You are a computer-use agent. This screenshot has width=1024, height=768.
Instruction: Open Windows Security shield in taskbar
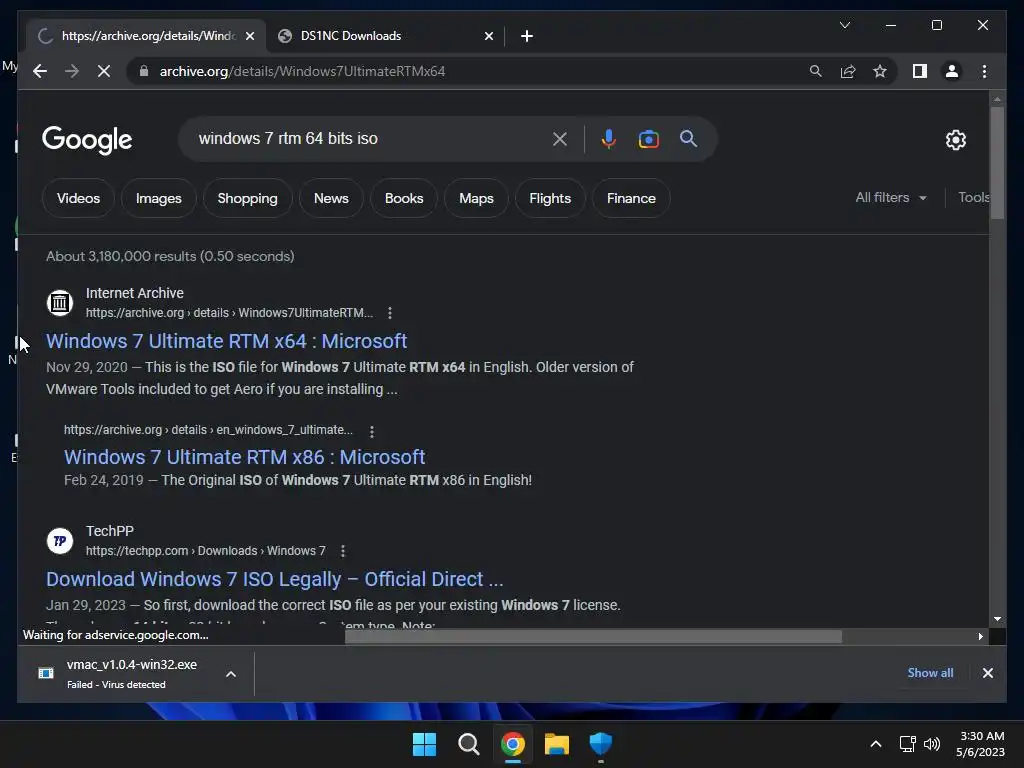(x=600, y=744)
